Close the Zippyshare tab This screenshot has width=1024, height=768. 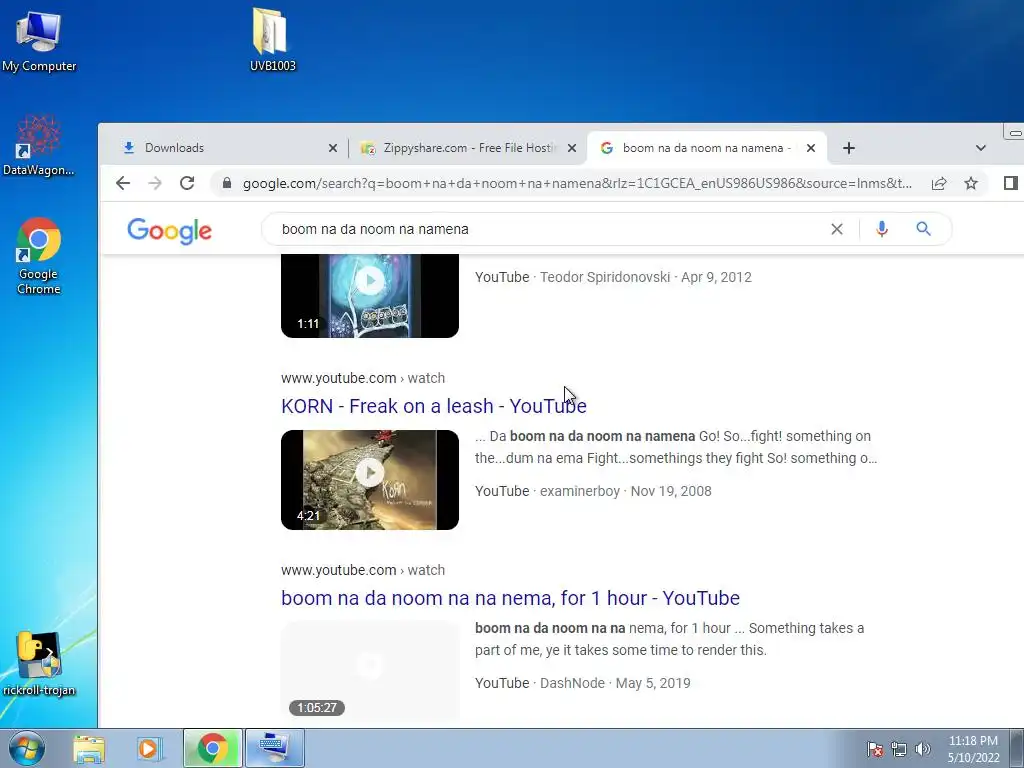tap(571, 148)
